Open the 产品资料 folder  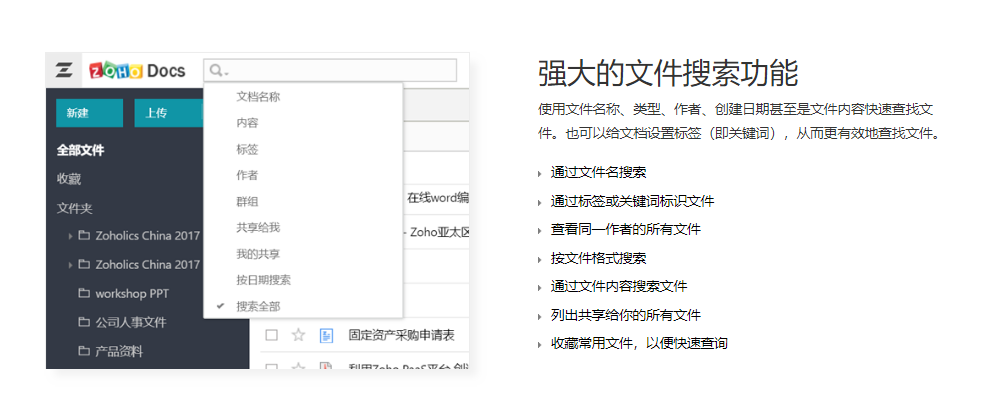(x=119, y=351)
